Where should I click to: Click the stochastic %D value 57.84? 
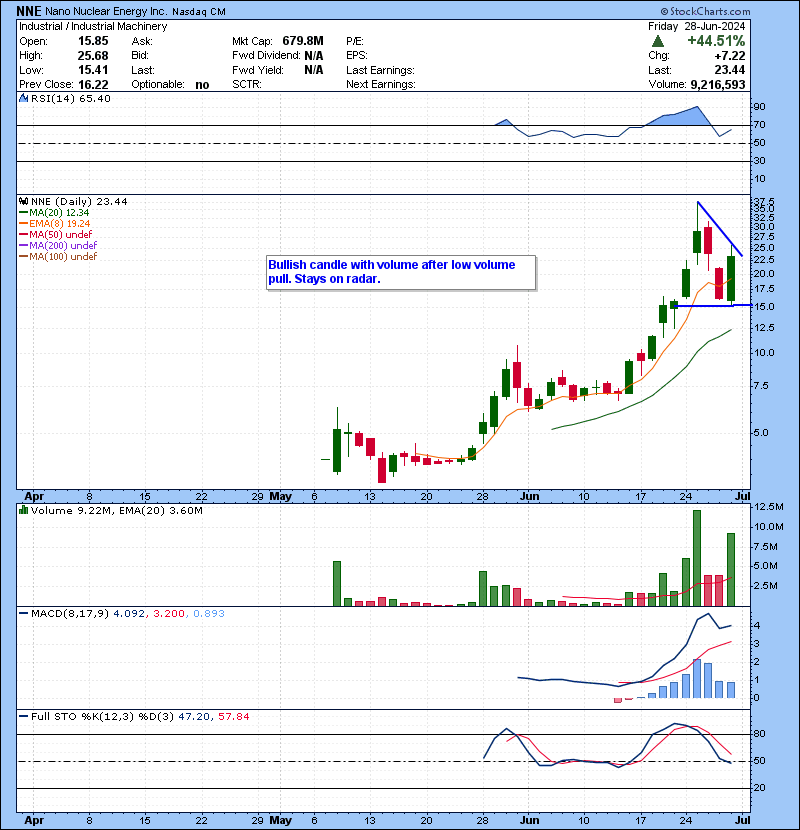pos(233,717)
